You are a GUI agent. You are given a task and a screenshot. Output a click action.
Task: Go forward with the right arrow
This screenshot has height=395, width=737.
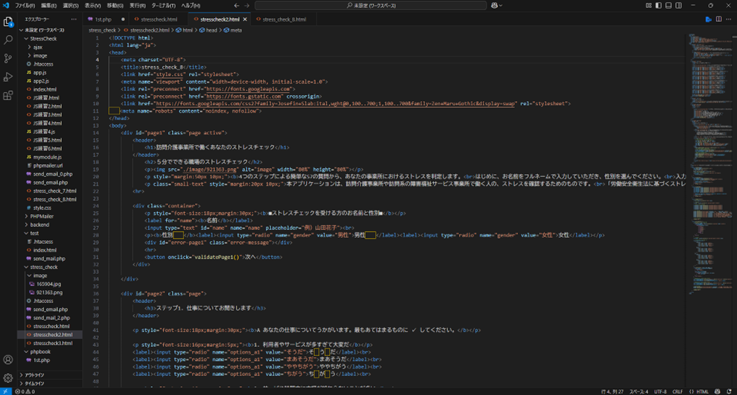tap(247, 6)
